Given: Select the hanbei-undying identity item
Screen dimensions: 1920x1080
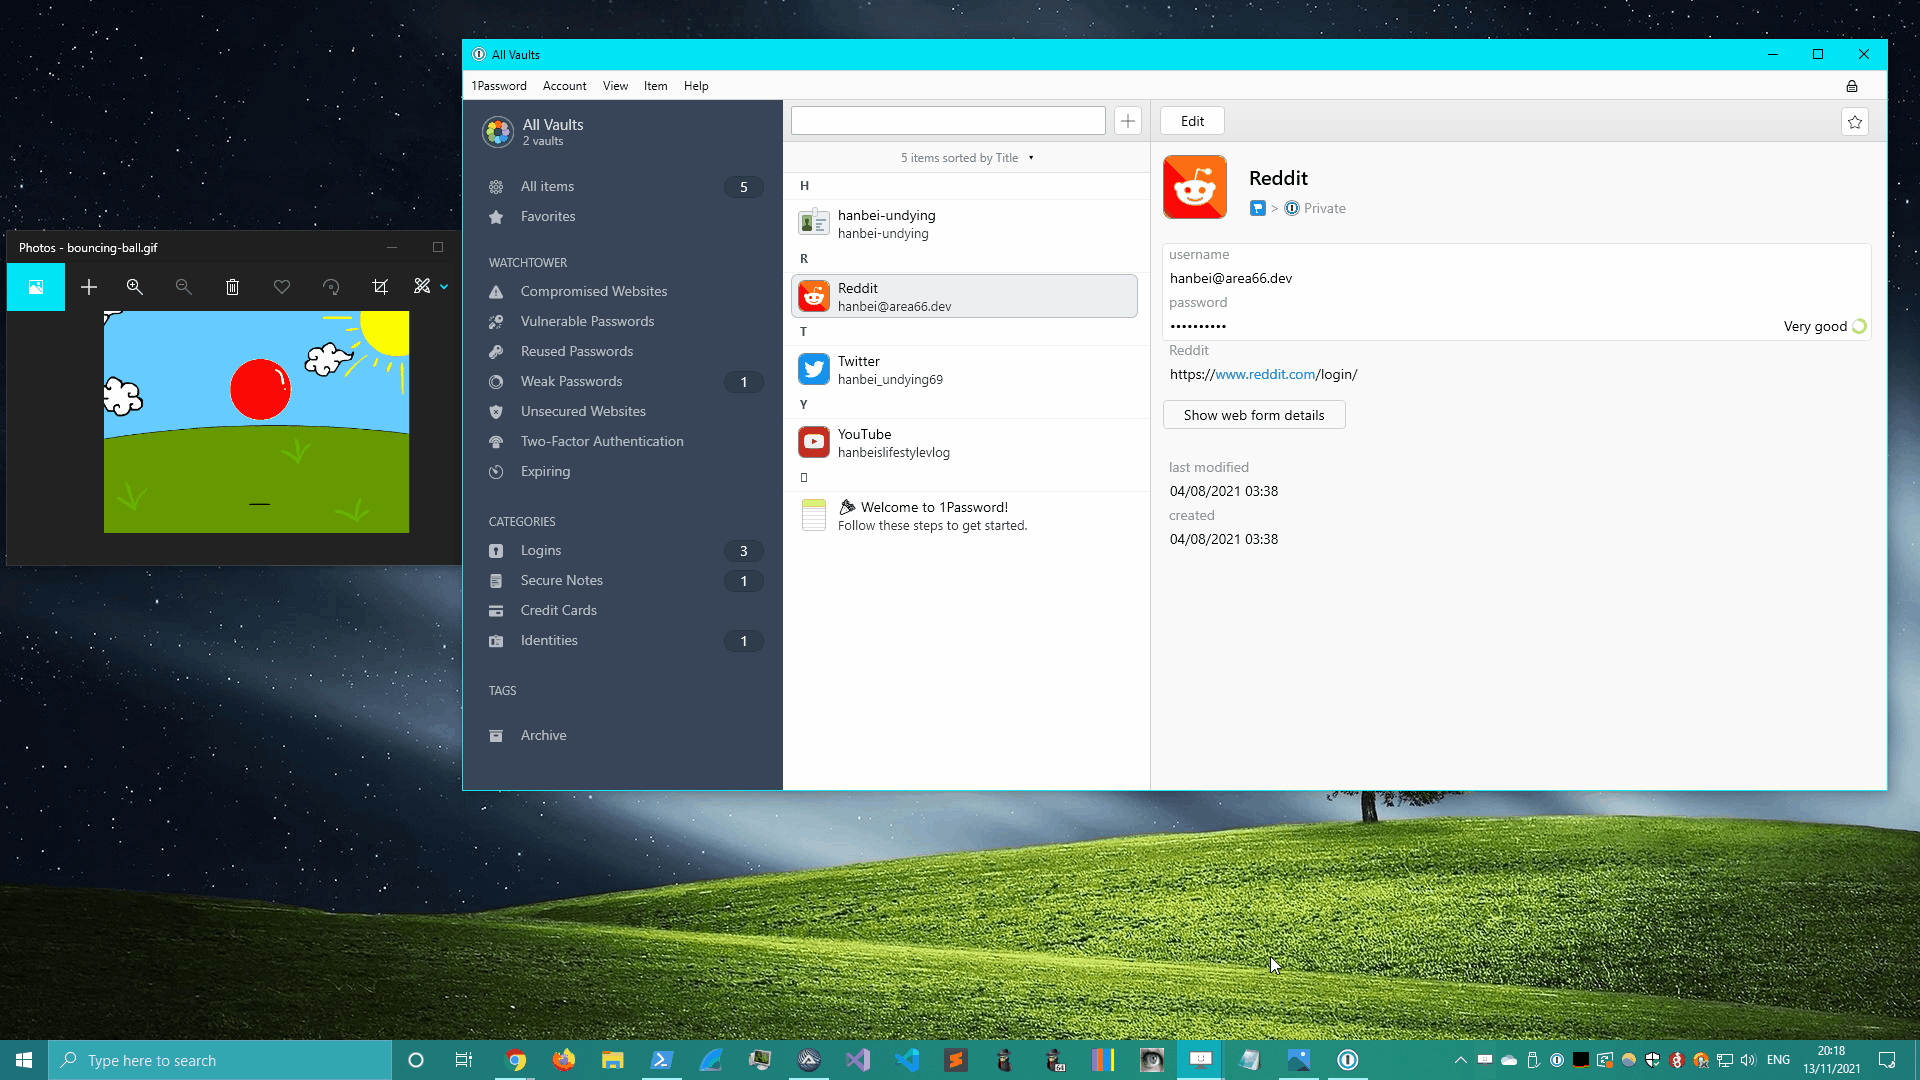Looking at the screenshot, I should pyautogui.click(x=966, y=224).
